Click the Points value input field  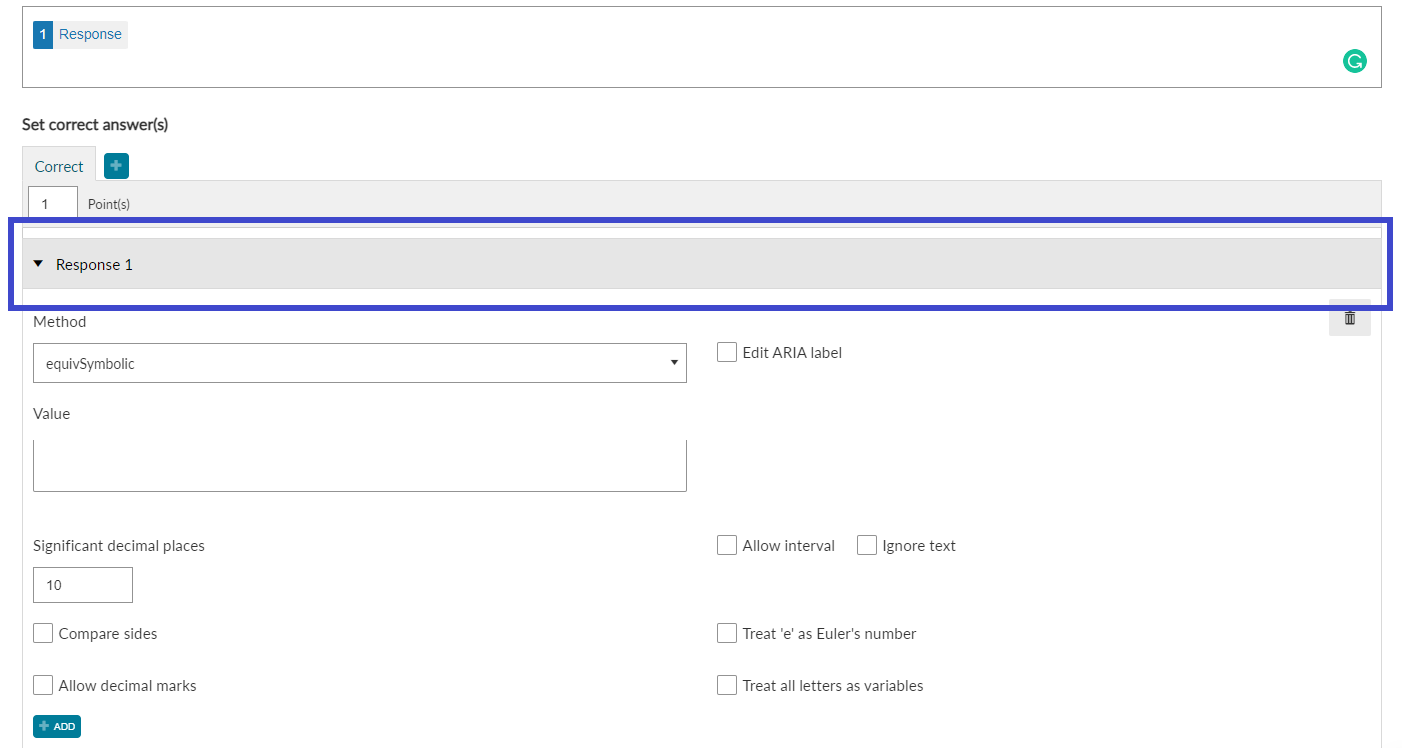click(53, 203)
